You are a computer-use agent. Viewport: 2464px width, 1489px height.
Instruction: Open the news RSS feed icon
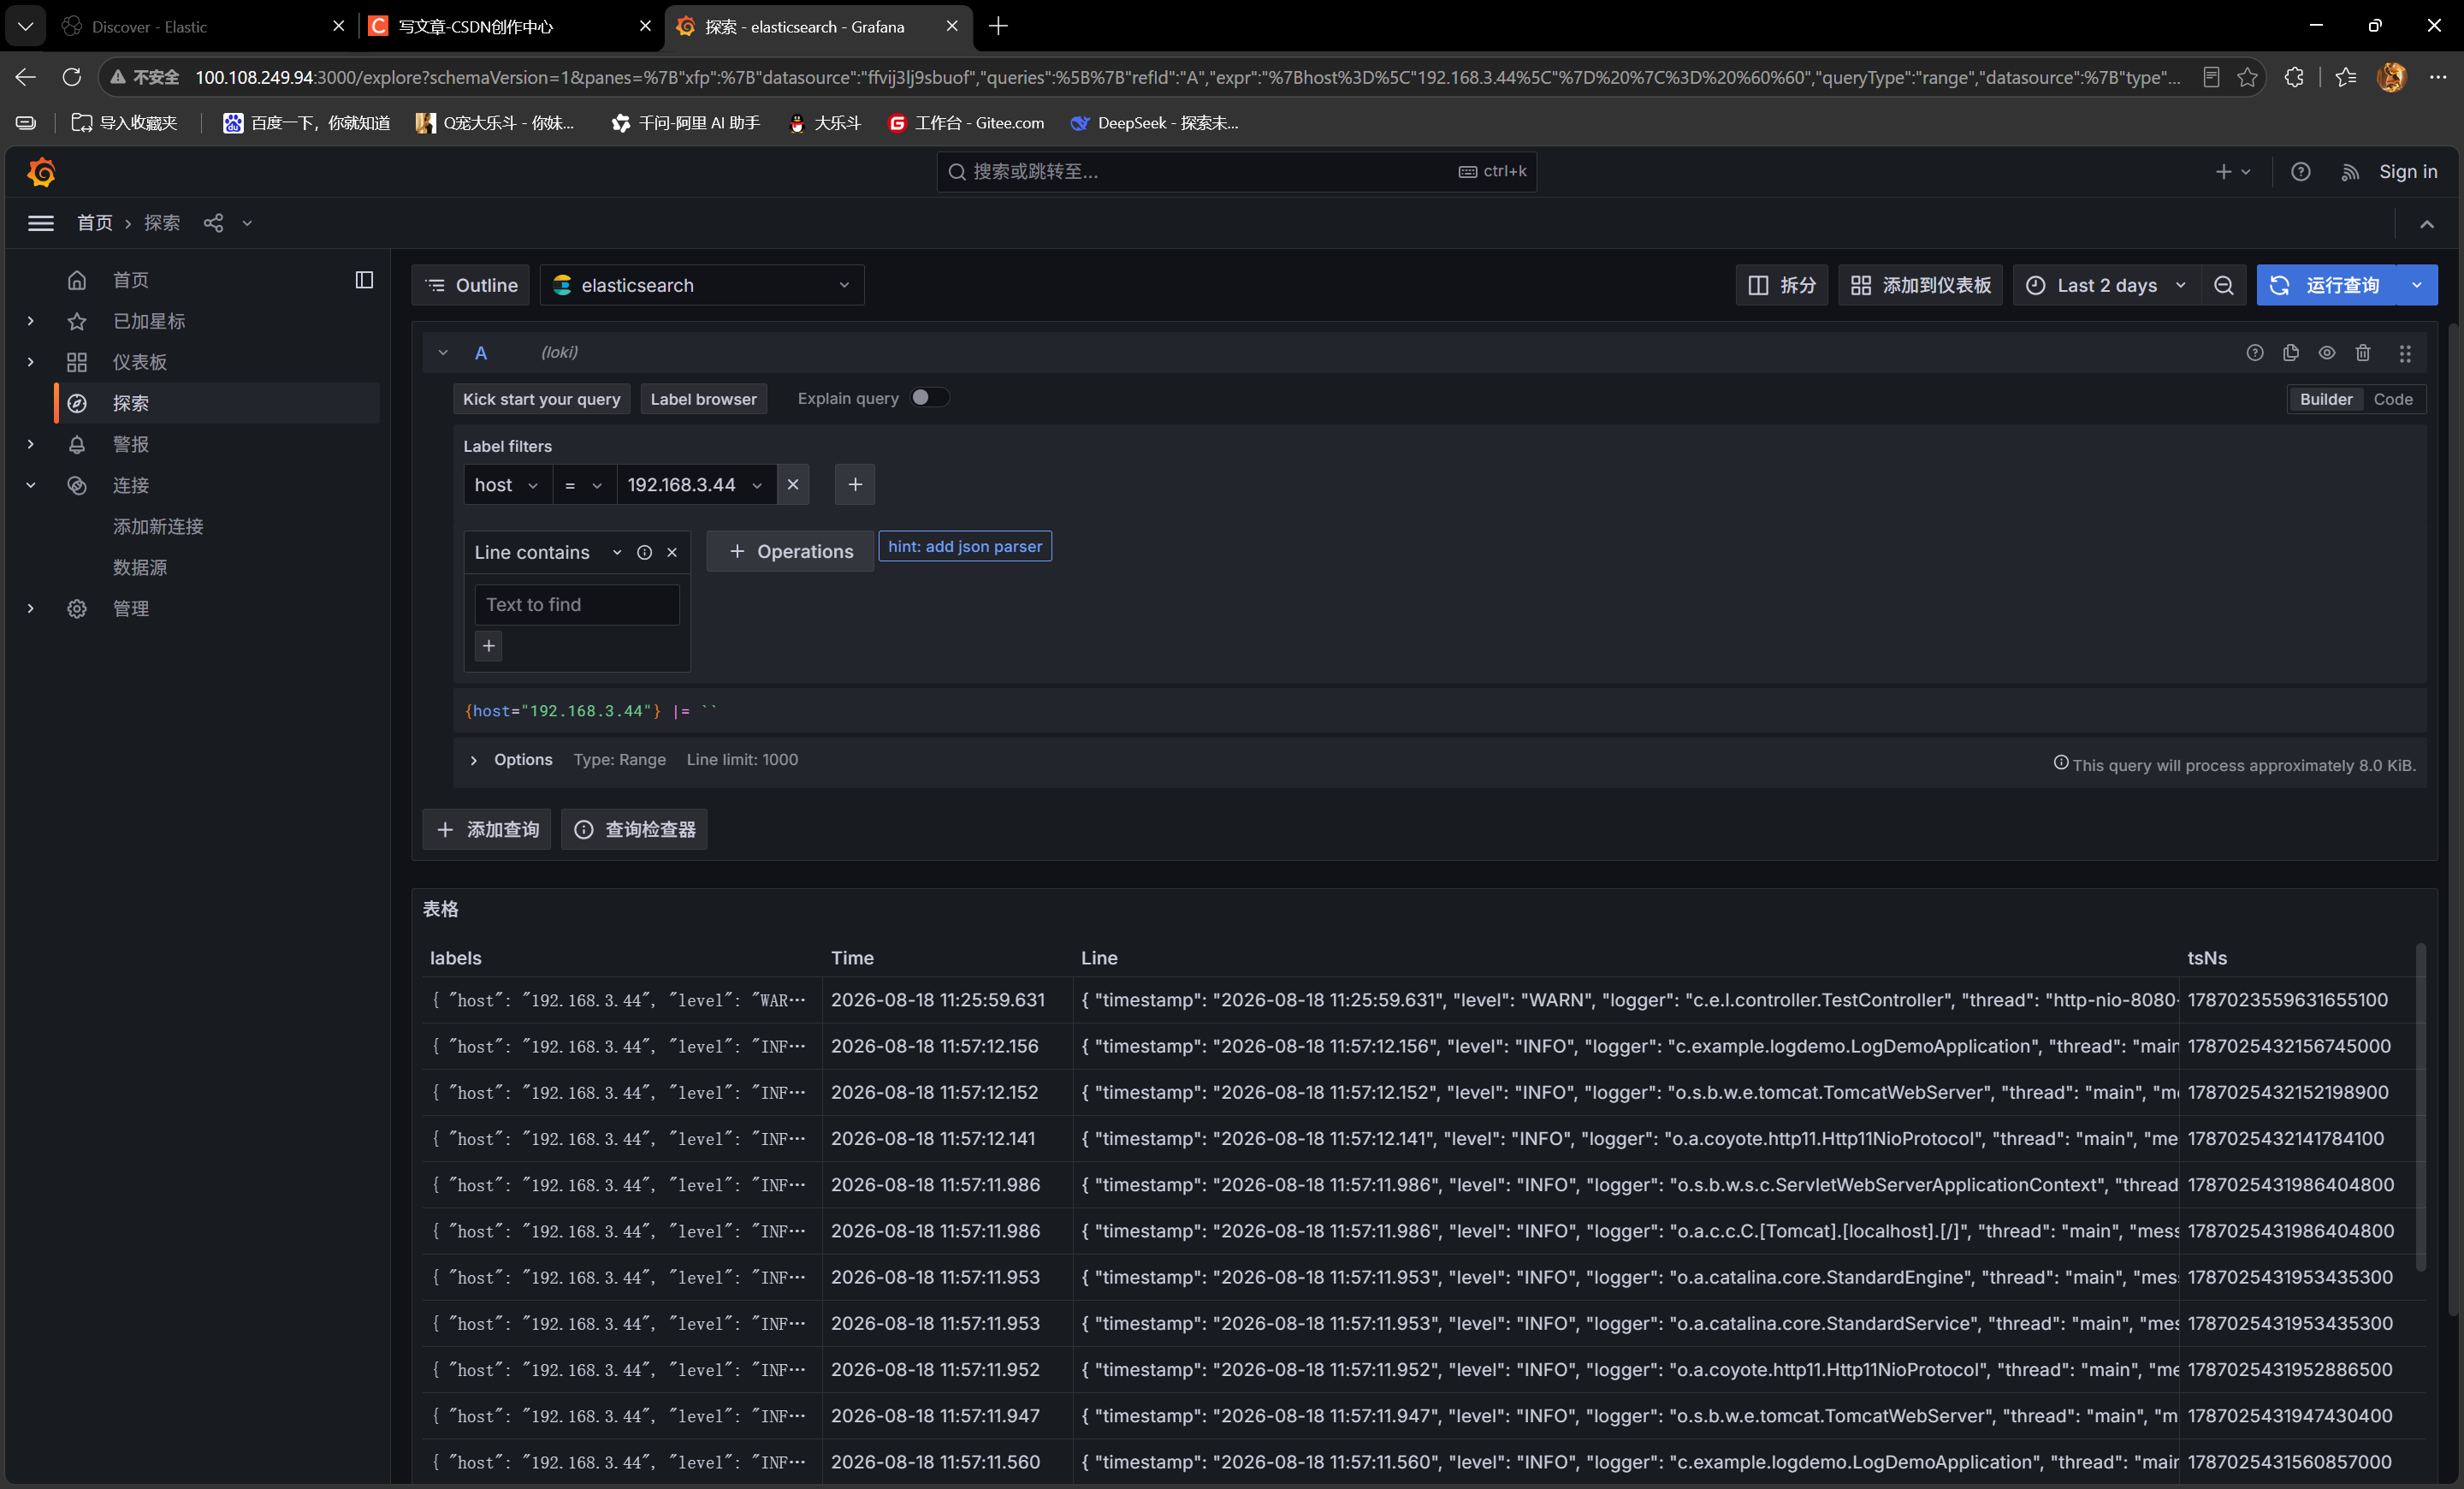tap(2350, 172)
